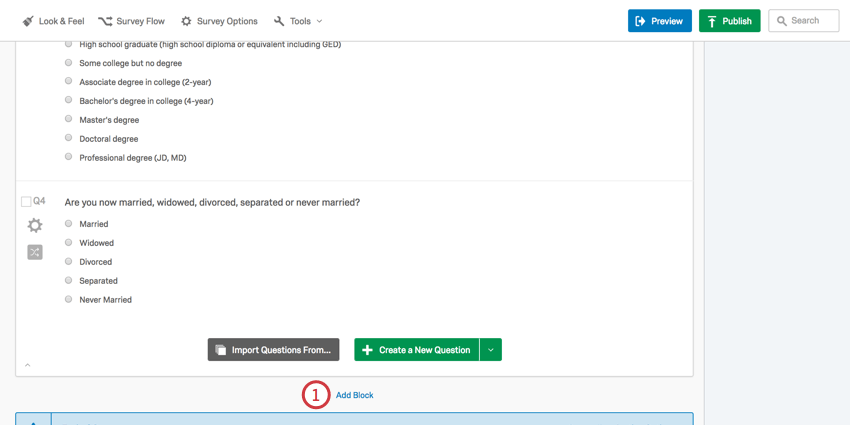Open Q4 question settings gear icon
850x425 pixels.
point(35,226)
